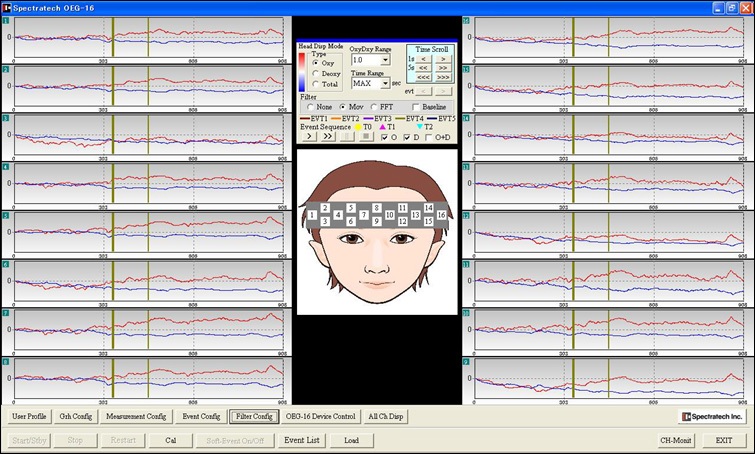Select channel 8 marker on head diagram
755x454 pixels.
tap(377, 208)
